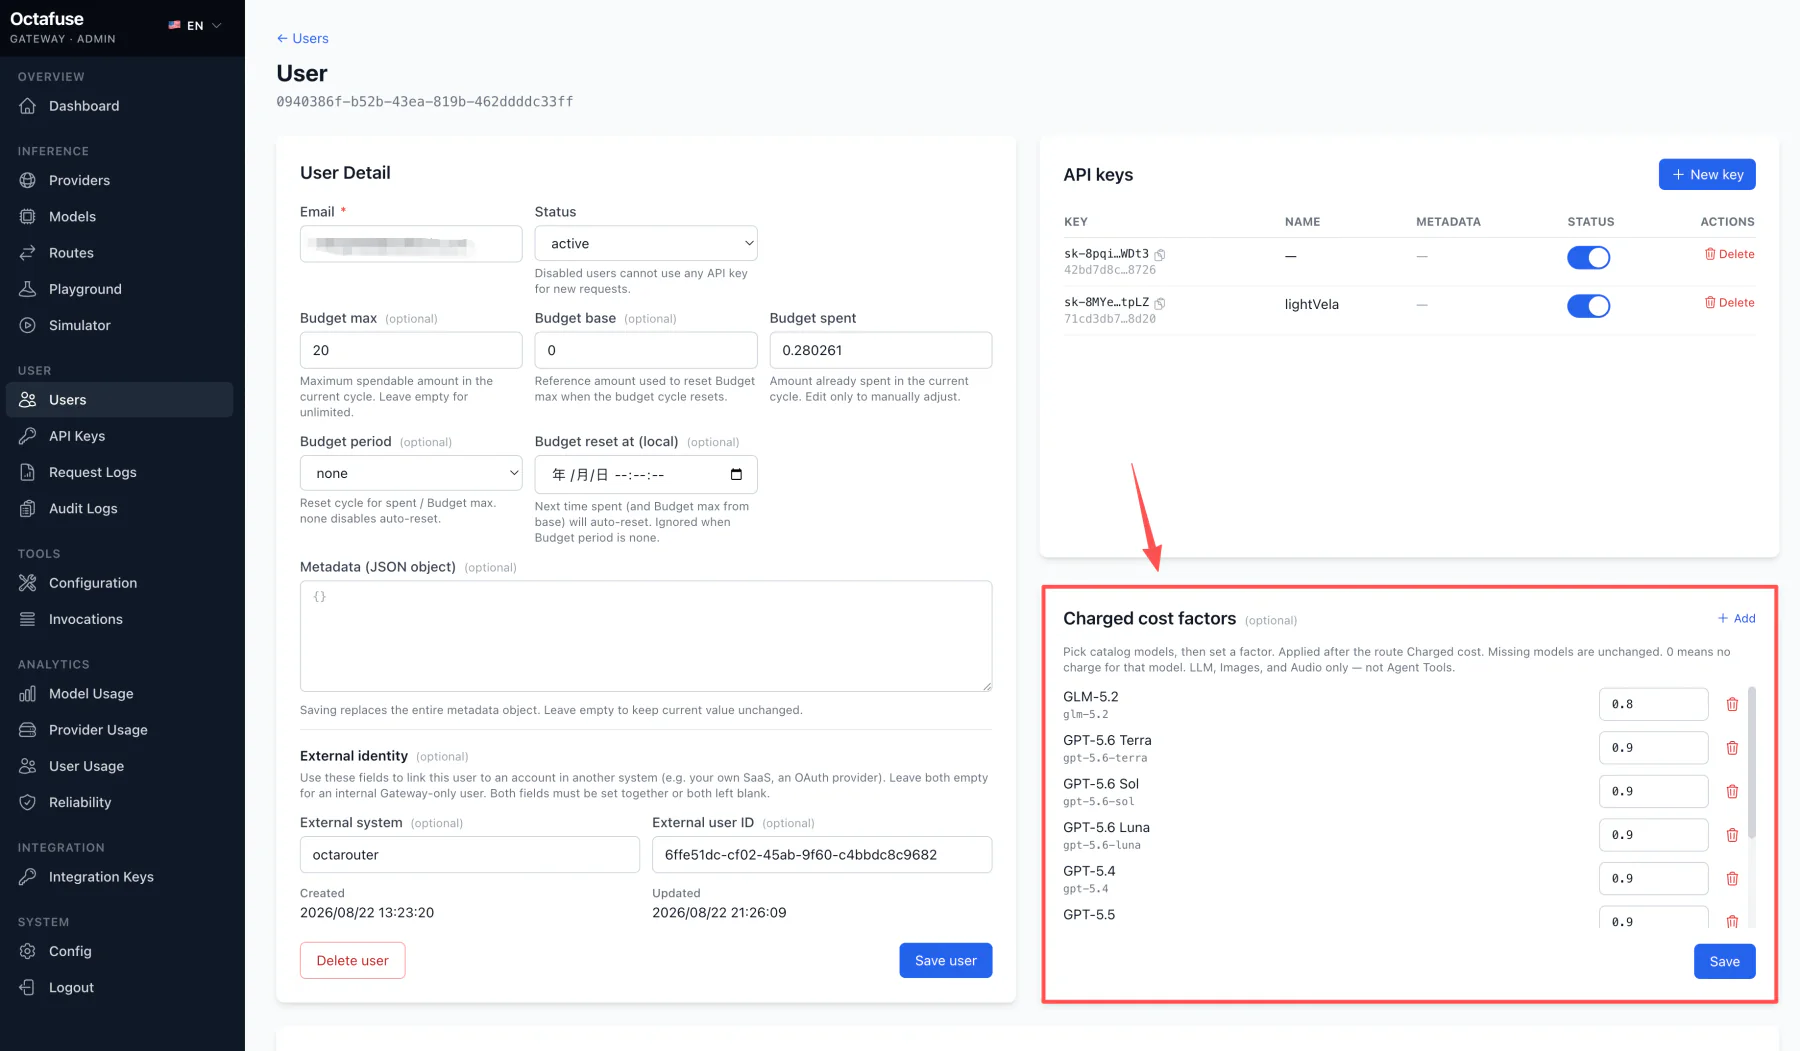
Task: Click the Integration Keys key icon
Action: coord(28,877)
